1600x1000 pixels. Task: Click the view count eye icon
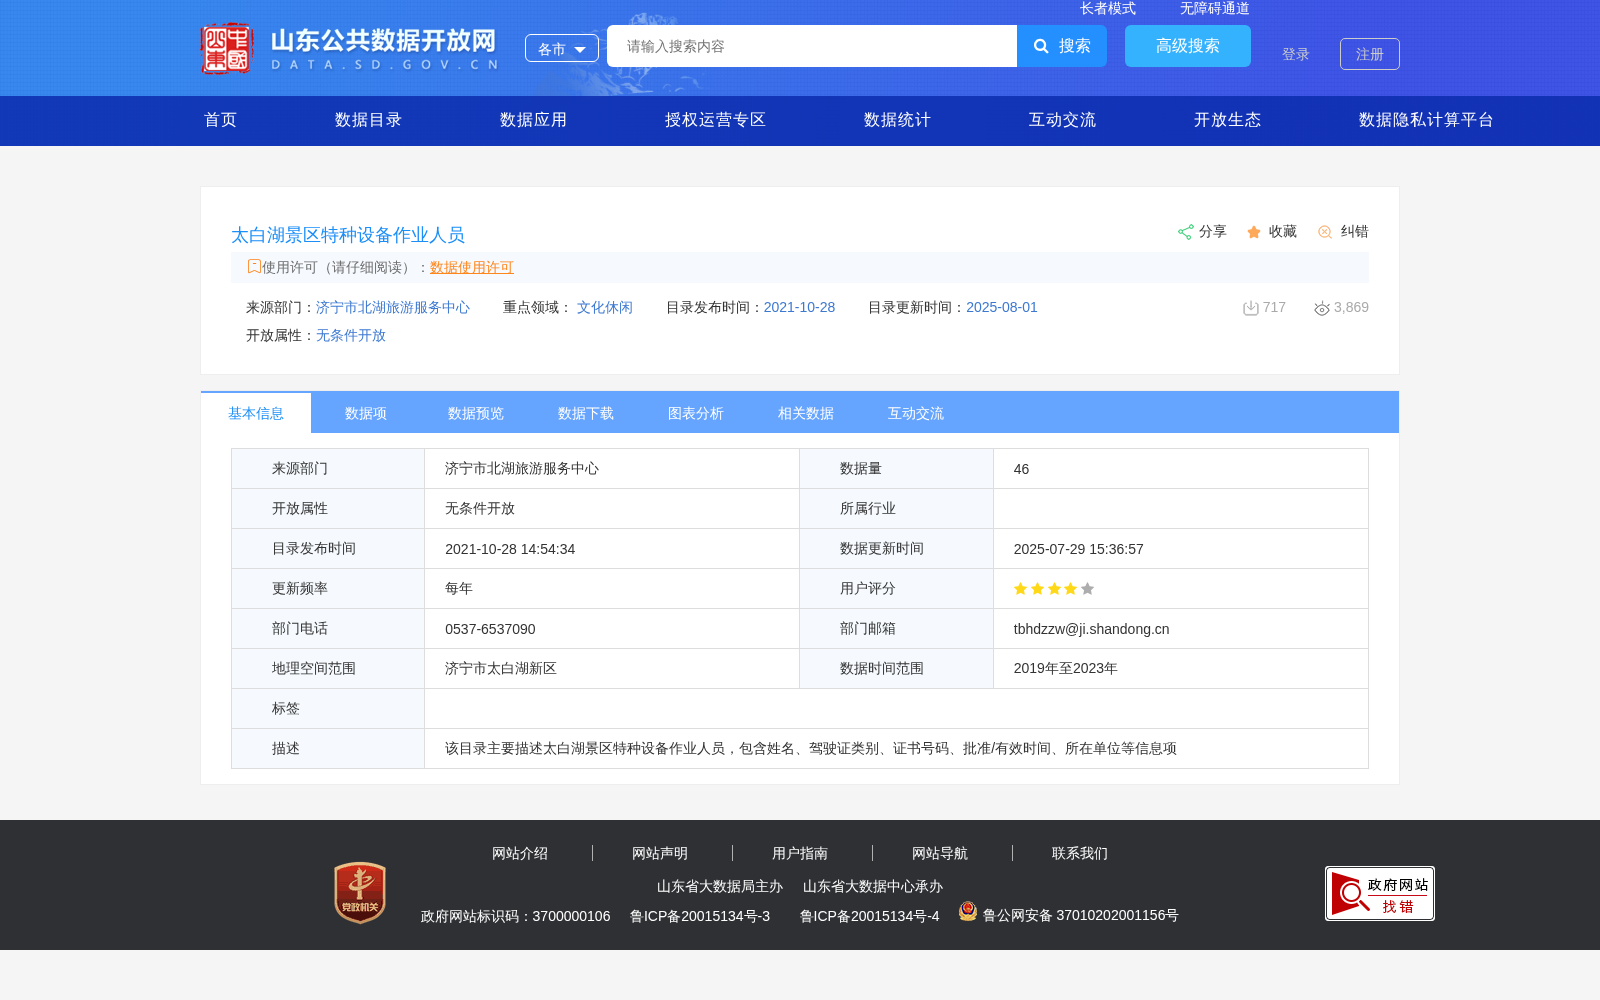click(x=1322, y=308)
